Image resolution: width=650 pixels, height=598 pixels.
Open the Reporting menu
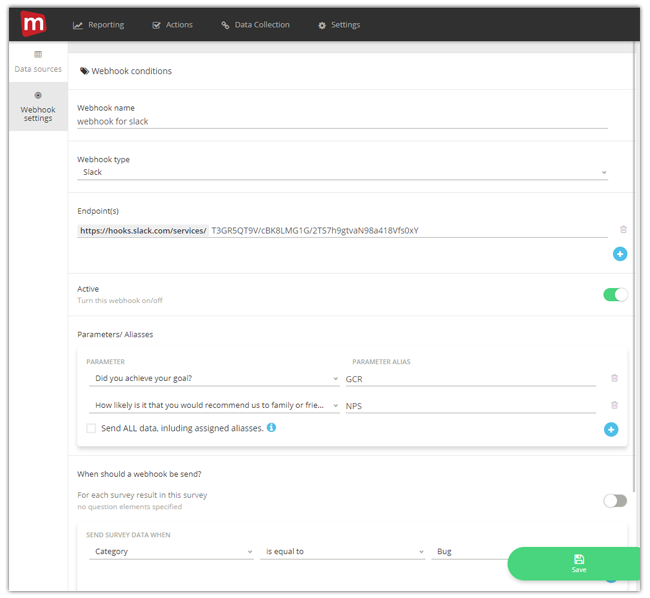(99, 25)
